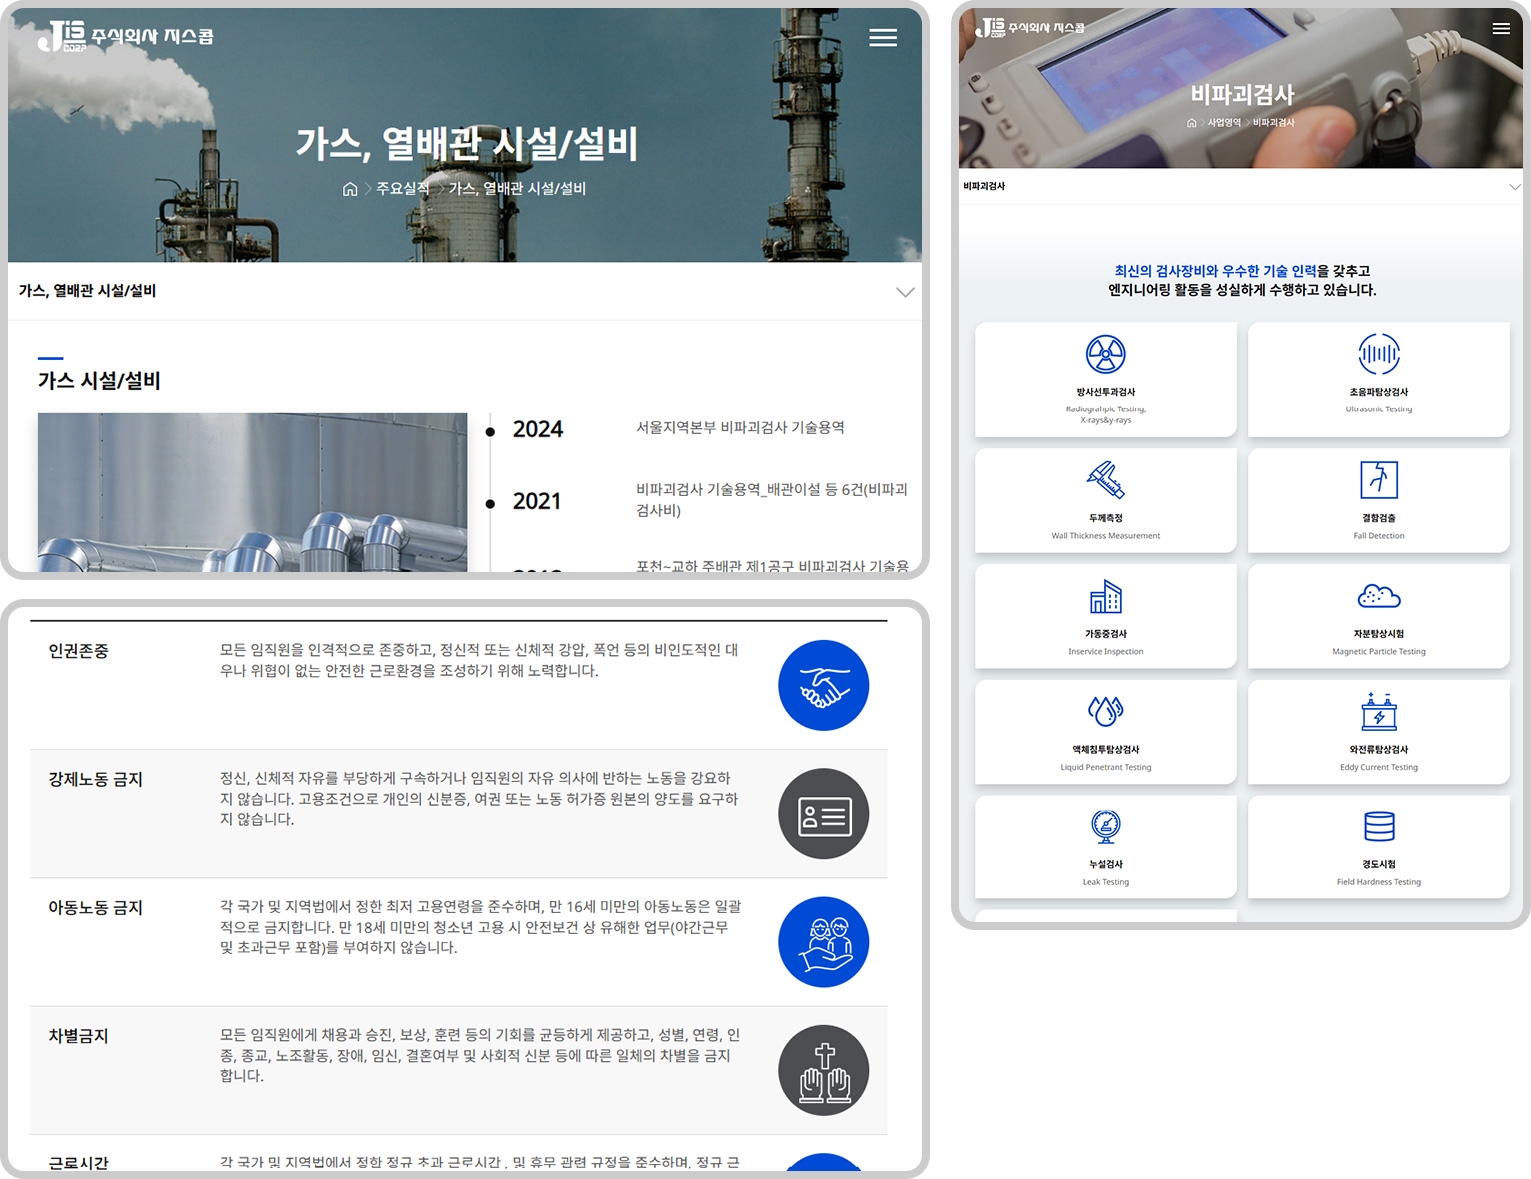This screenshot has height=1179, width=1531.
Task: Click the 근로시간 row title
Action: click(79, 1163)
